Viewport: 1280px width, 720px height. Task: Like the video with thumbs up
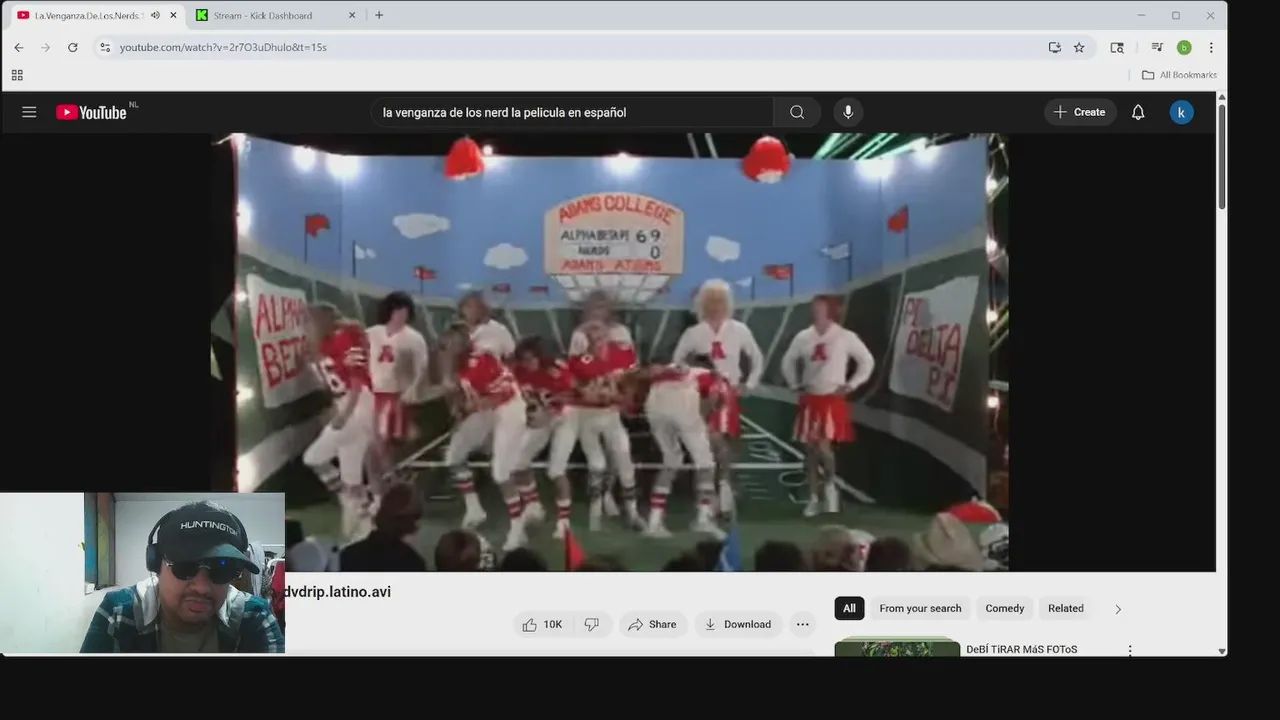[542, 624]
